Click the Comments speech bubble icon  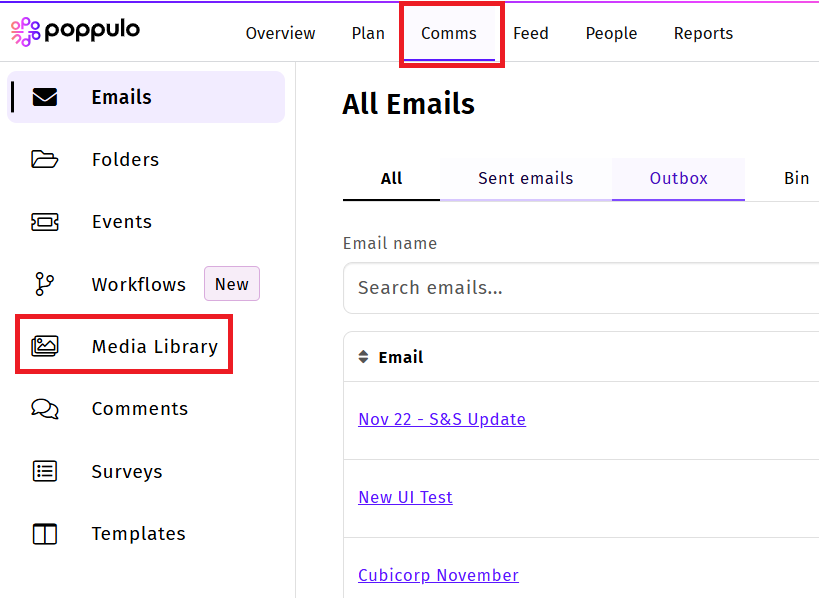[x=45, y=409]
